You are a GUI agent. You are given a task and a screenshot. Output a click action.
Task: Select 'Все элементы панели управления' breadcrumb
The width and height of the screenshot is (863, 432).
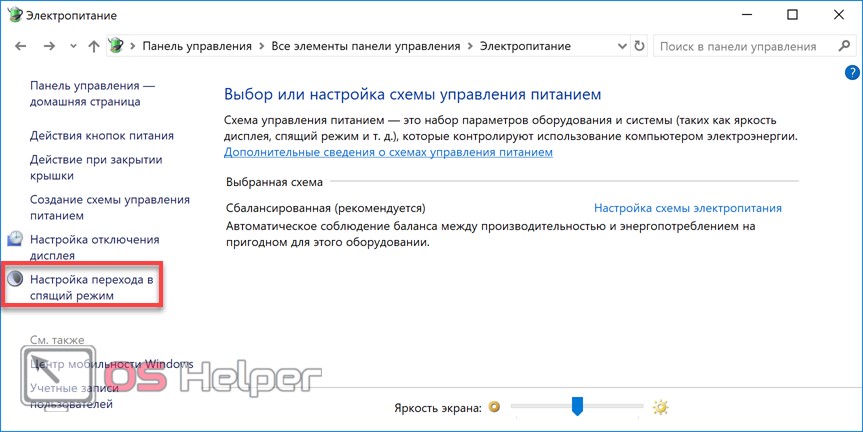coord(365,46)
